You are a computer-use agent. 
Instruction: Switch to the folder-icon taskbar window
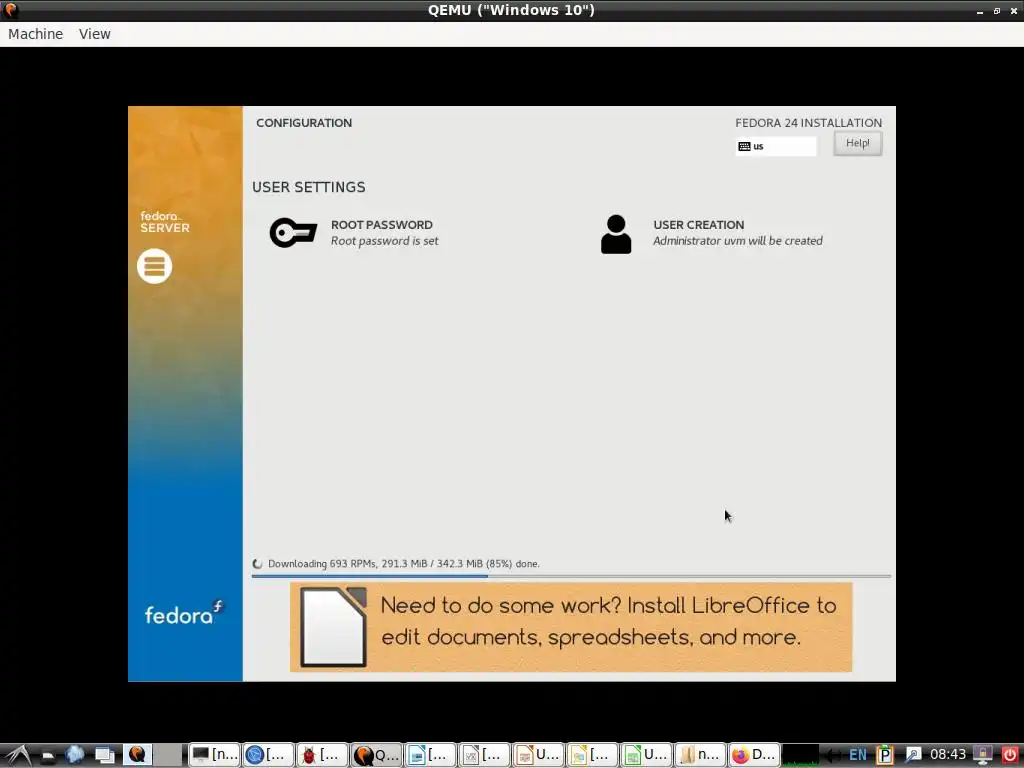pos(700,755)
